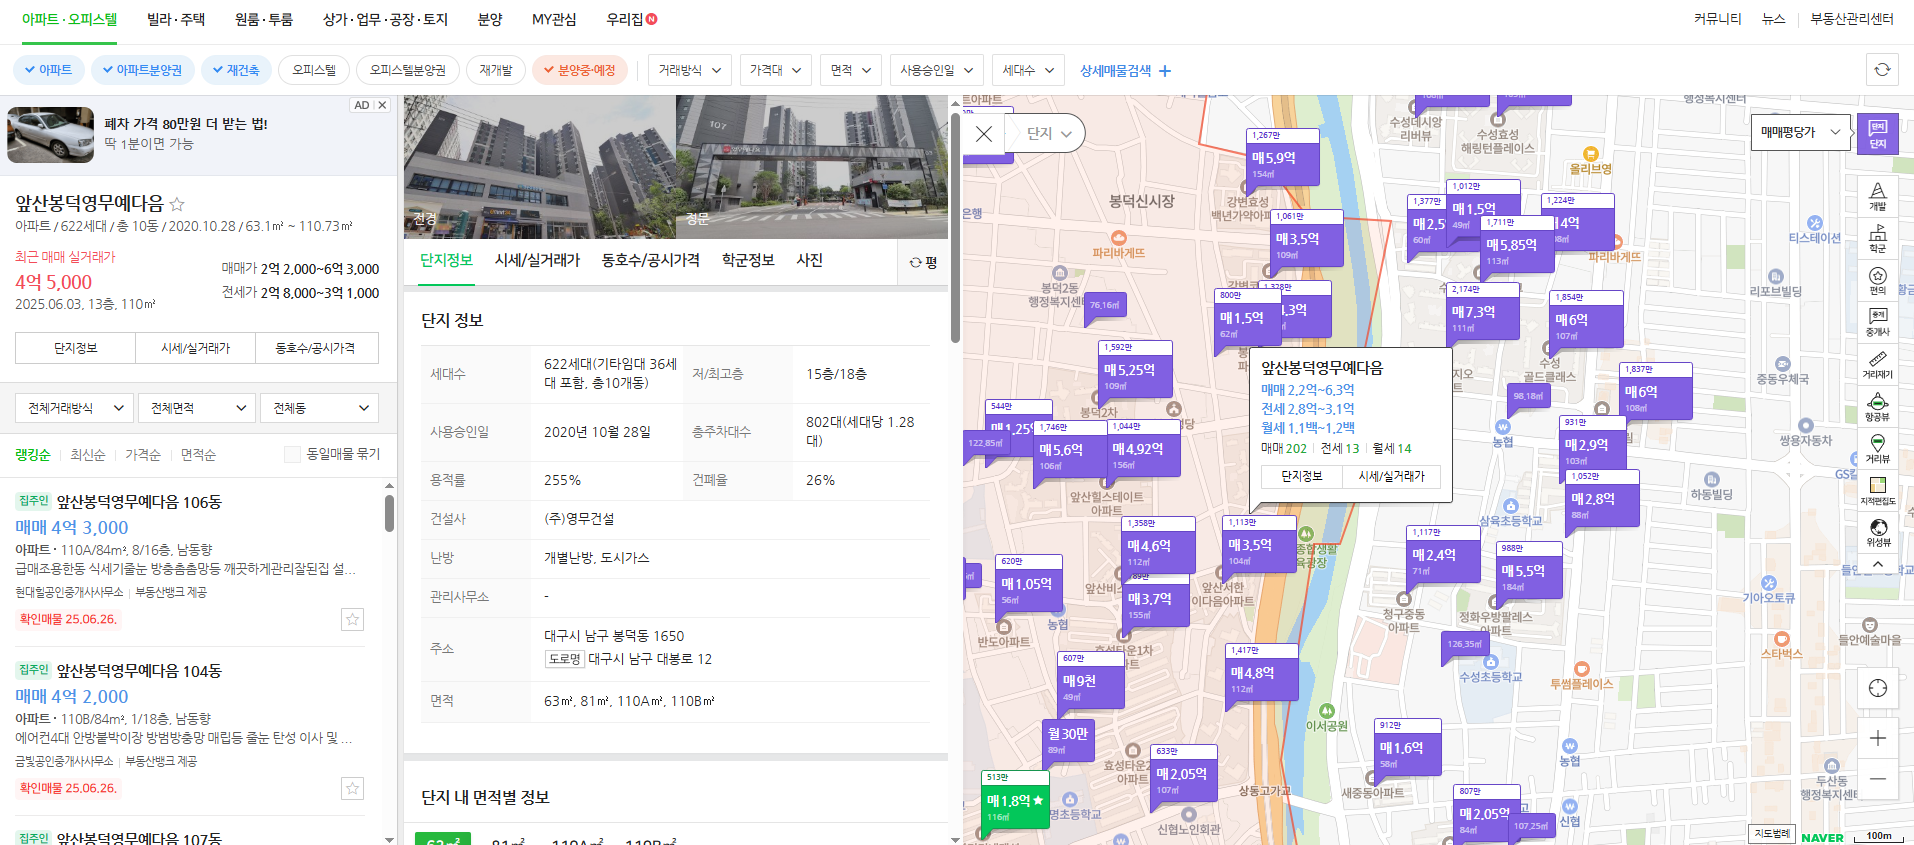This screenshot has height=845, width=1914.
Task: Show 학군 school district overlay
Action: pos(1877,238)
